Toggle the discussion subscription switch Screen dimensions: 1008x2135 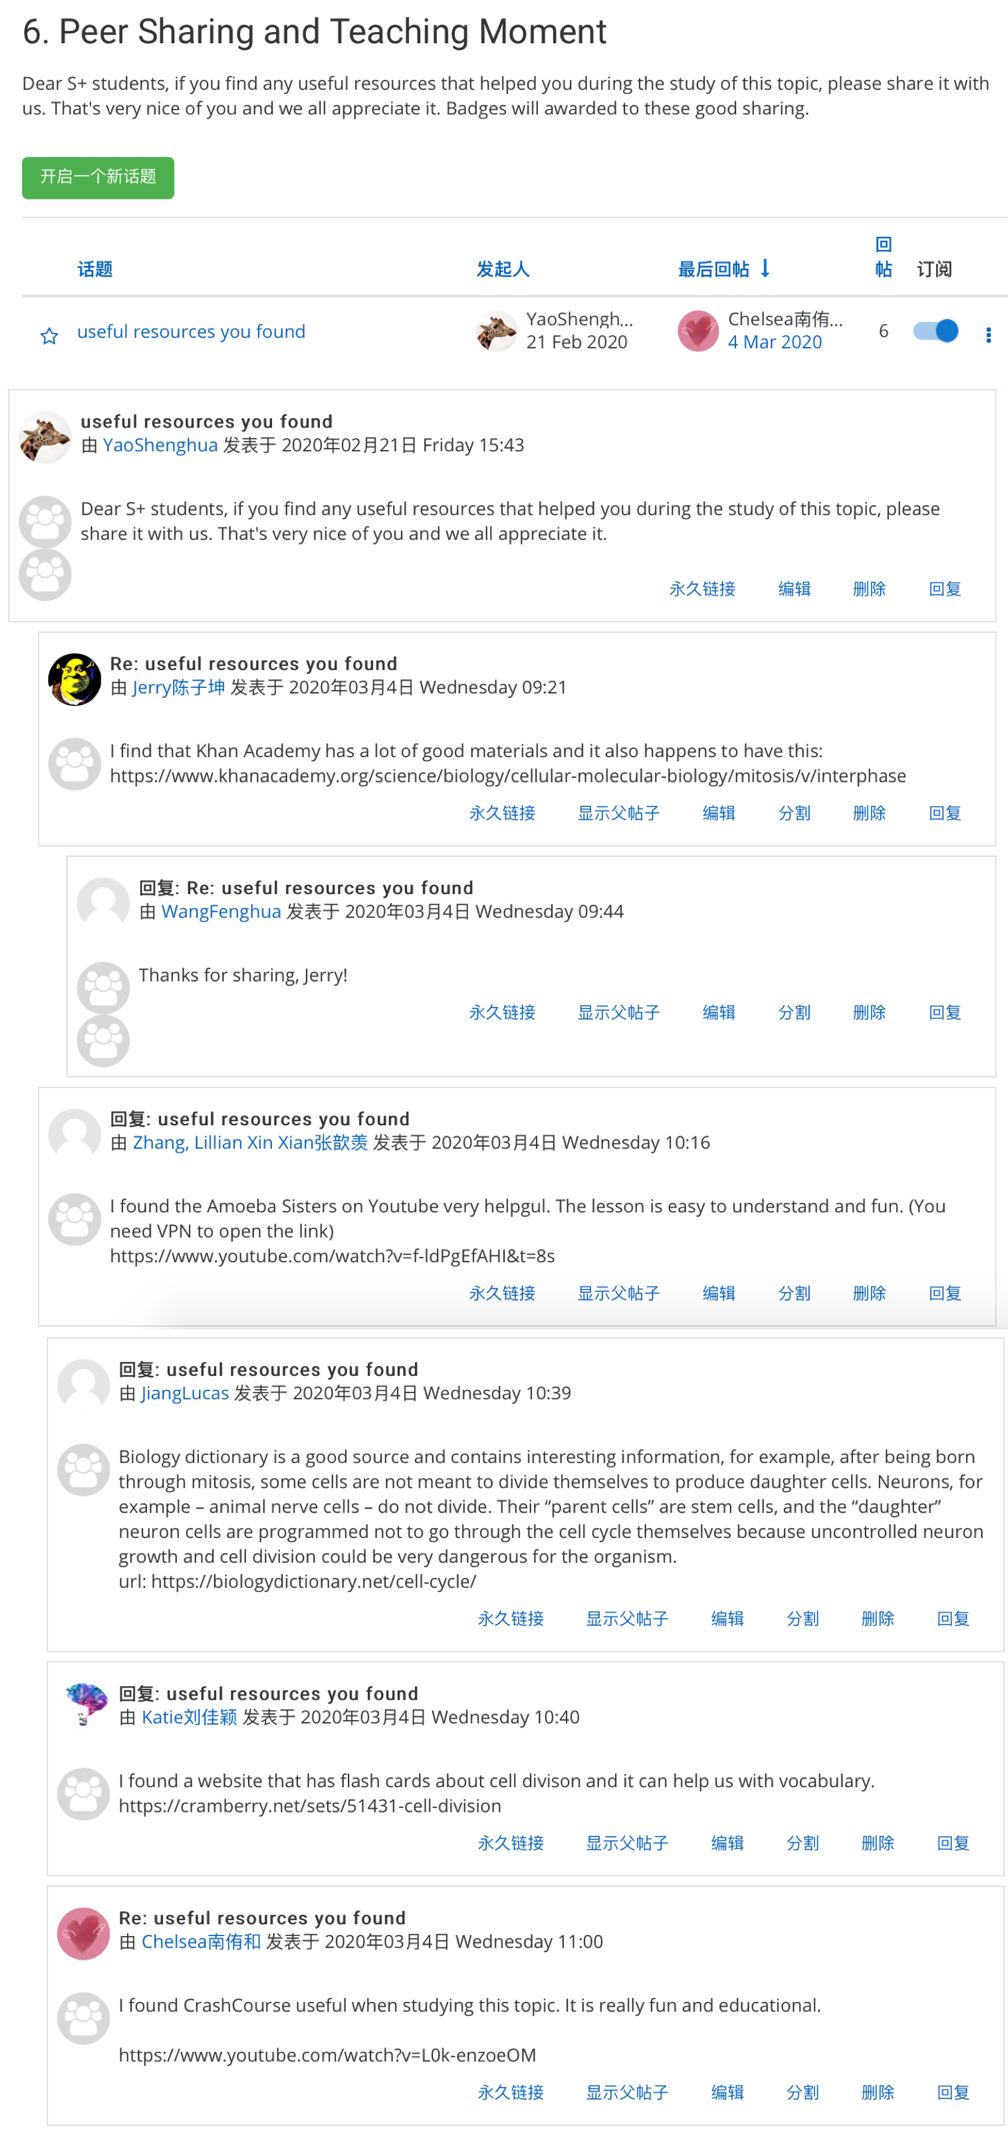(x=936, y=331)
